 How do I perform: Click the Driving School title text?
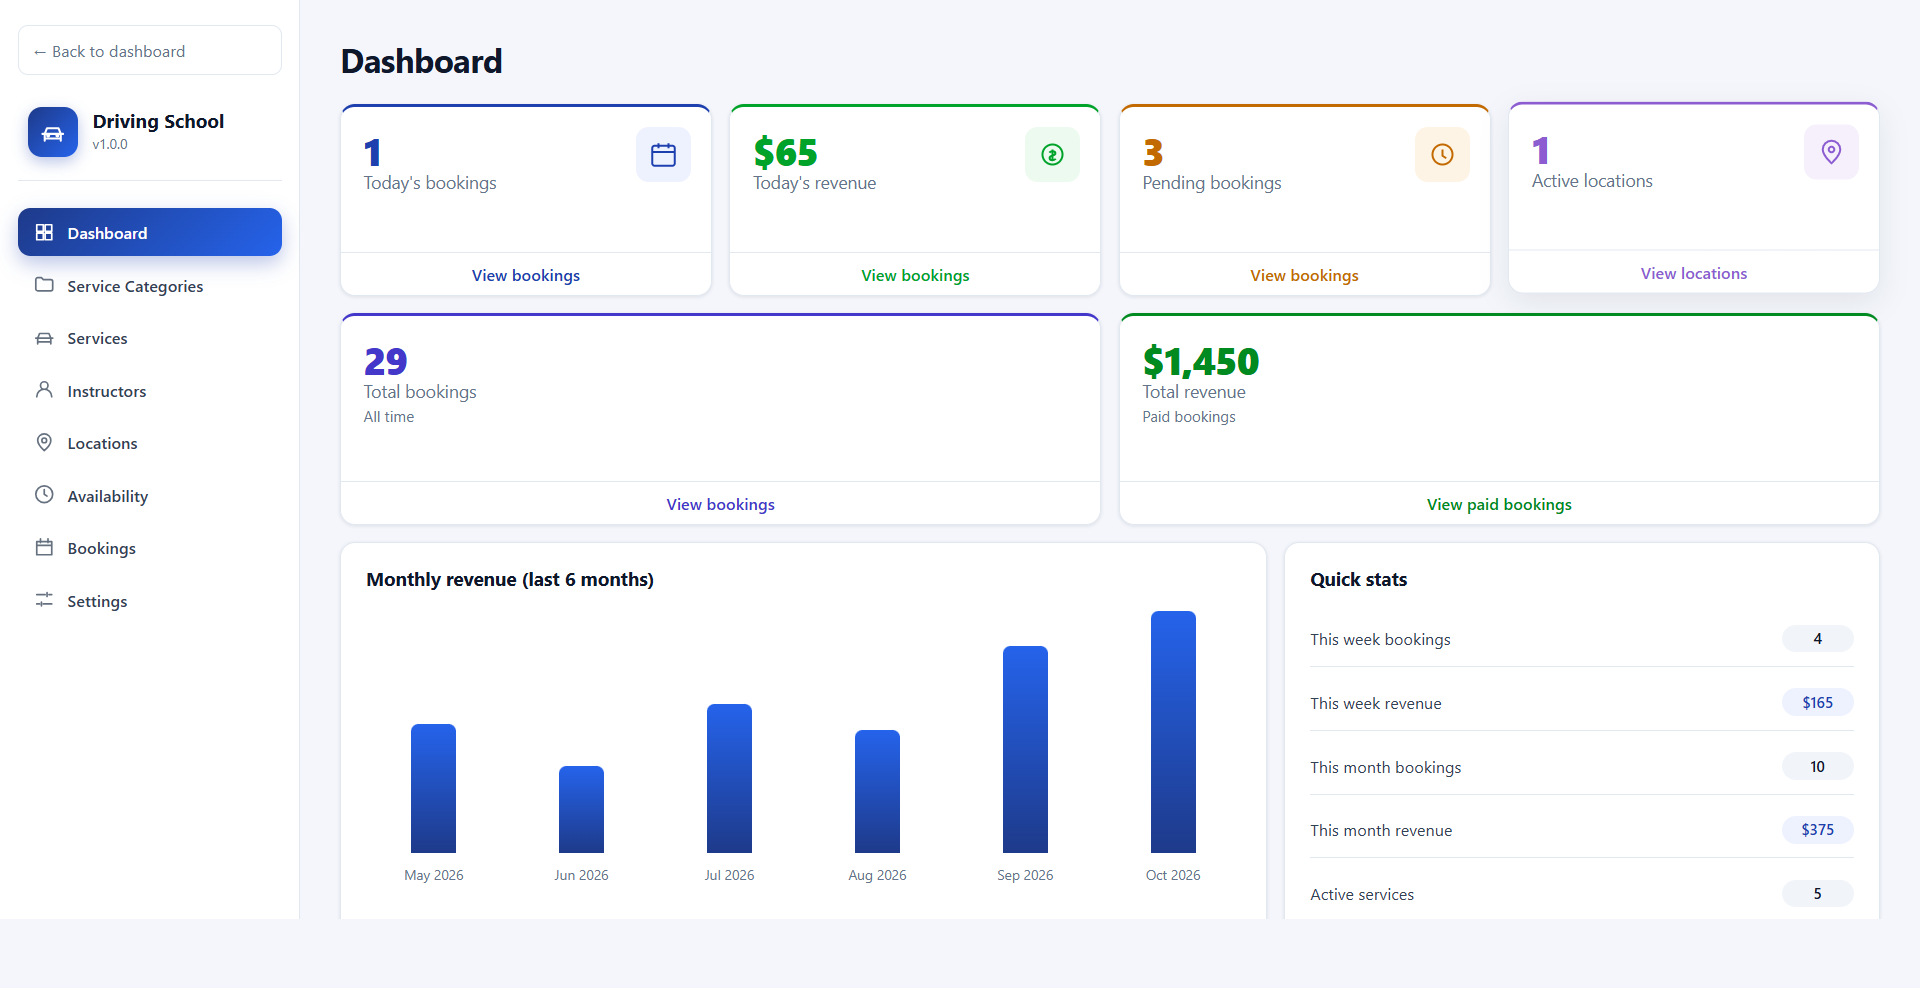click(x=158, y=121)
